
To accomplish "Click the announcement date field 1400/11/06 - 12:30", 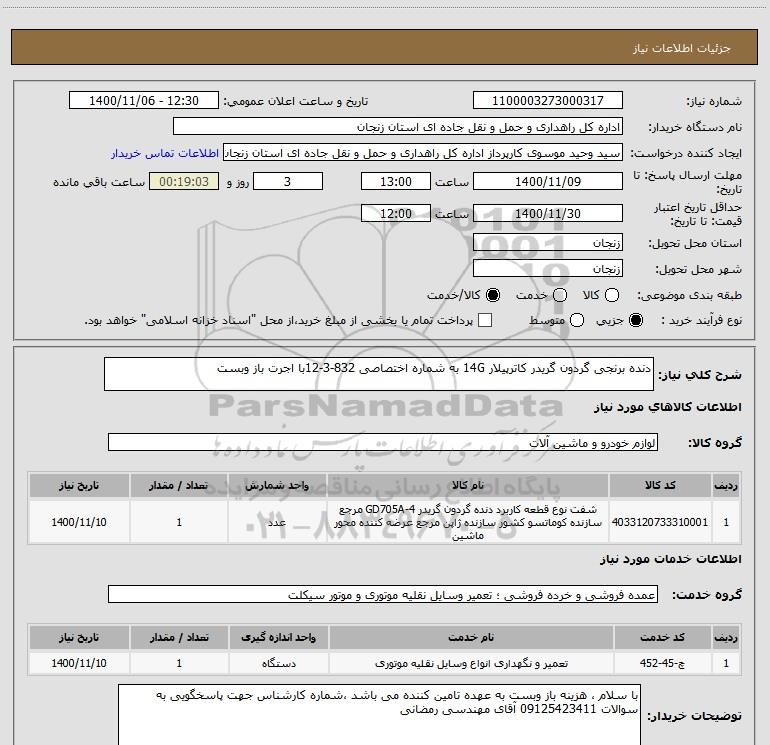I will (x=144, y=101).
